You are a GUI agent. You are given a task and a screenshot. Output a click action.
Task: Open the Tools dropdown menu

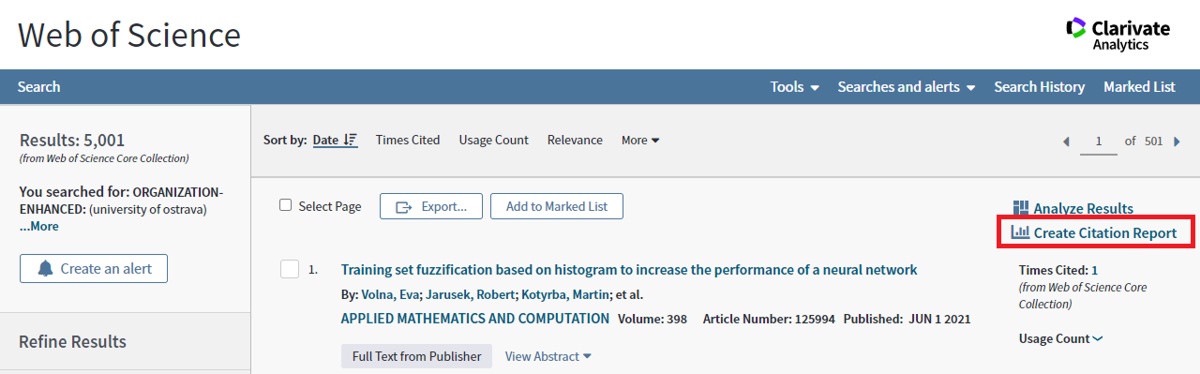pos(795,87)
